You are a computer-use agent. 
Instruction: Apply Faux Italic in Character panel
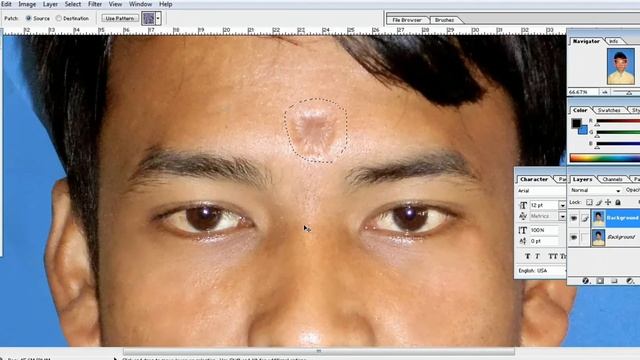(x=538, y=256)
